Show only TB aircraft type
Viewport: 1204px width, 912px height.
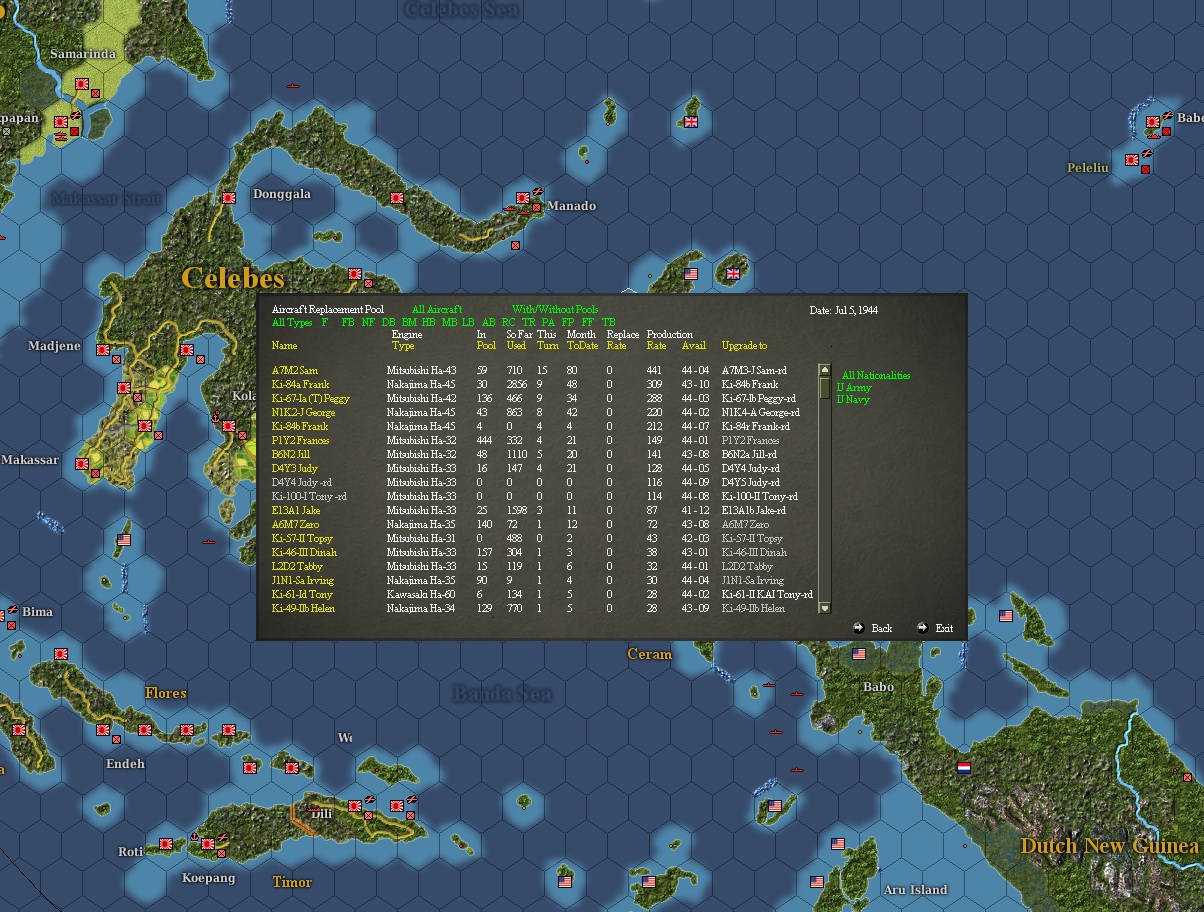click(609, 323)
